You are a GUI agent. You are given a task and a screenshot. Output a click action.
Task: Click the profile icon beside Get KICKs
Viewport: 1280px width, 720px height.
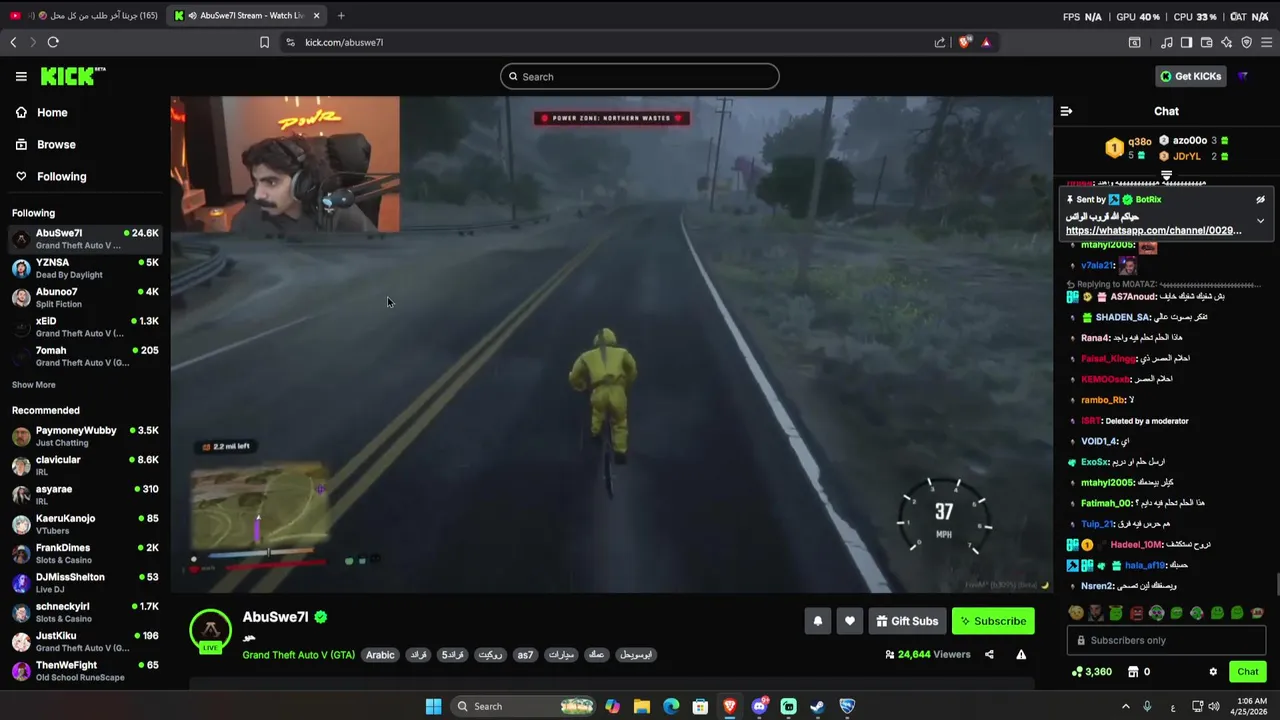click(1243, 76)
